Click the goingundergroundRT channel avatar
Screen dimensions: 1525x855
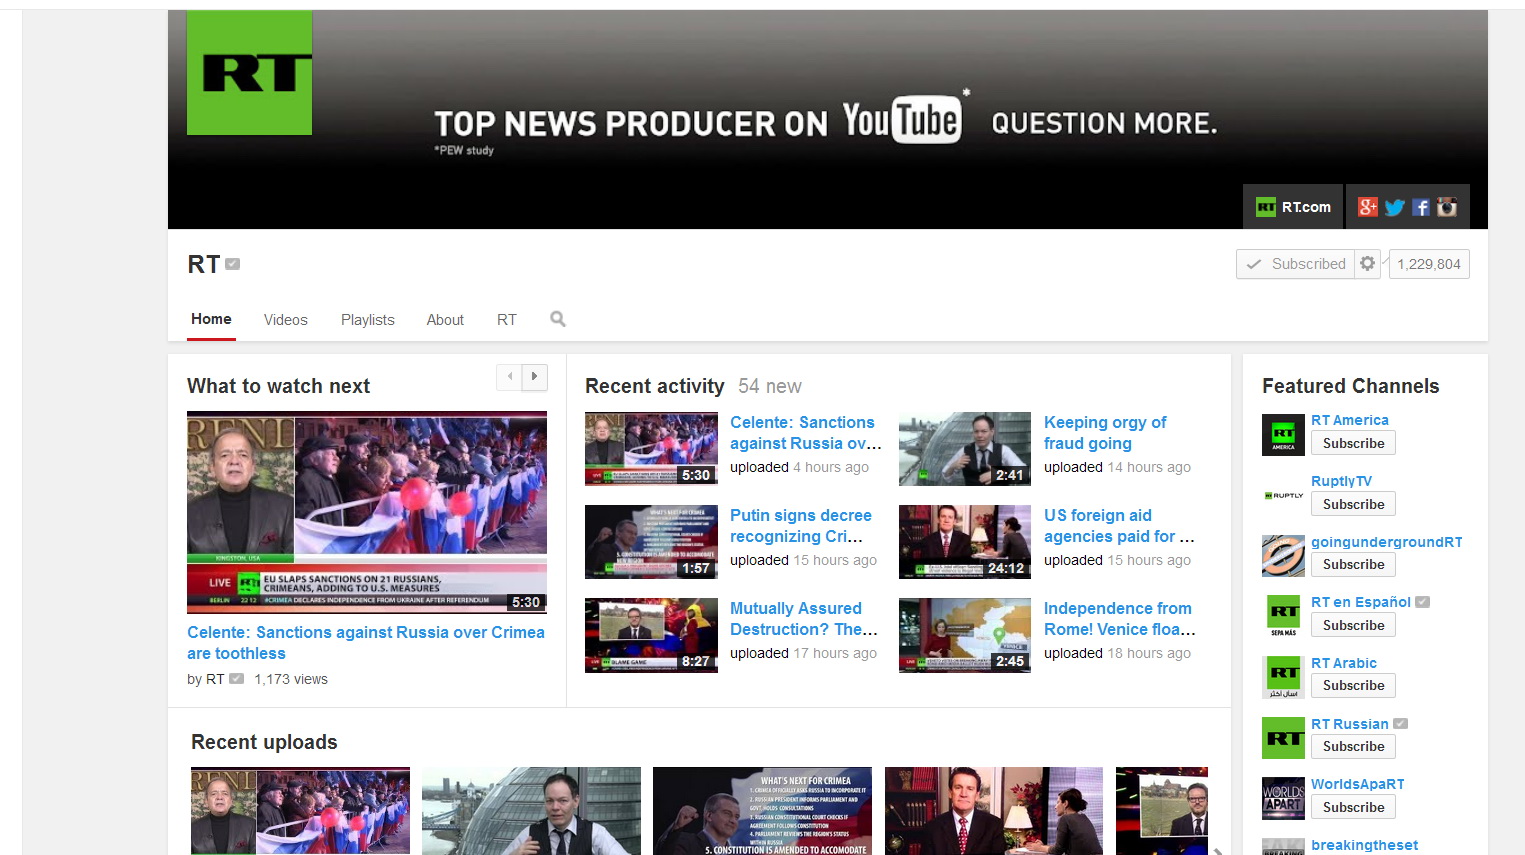click(x=1283, y=556)
